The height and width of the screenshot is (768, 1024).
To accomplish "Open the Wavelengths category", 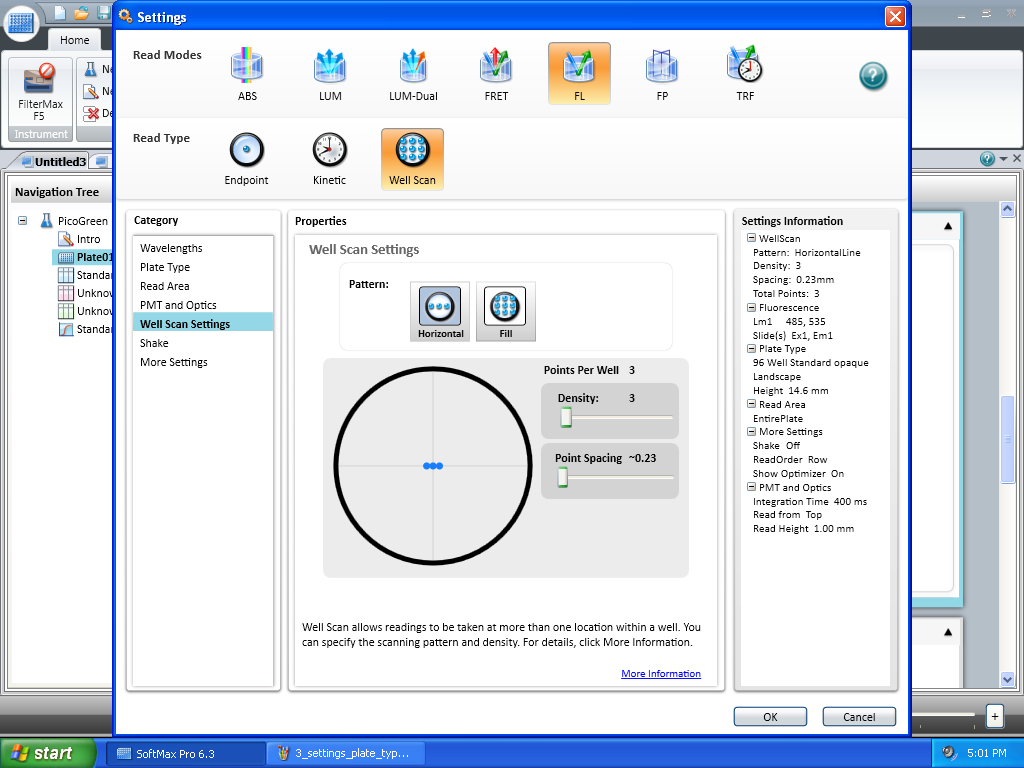I will [171, 248].
